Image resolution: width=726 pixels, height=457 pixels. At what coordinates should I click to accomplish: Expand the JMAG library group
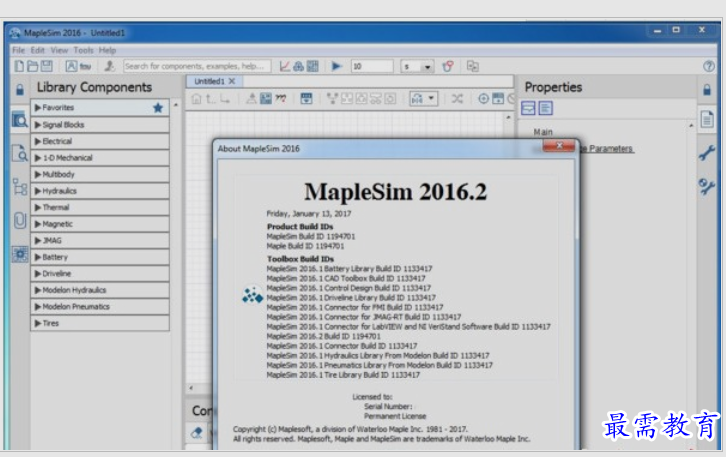[100, 240]
